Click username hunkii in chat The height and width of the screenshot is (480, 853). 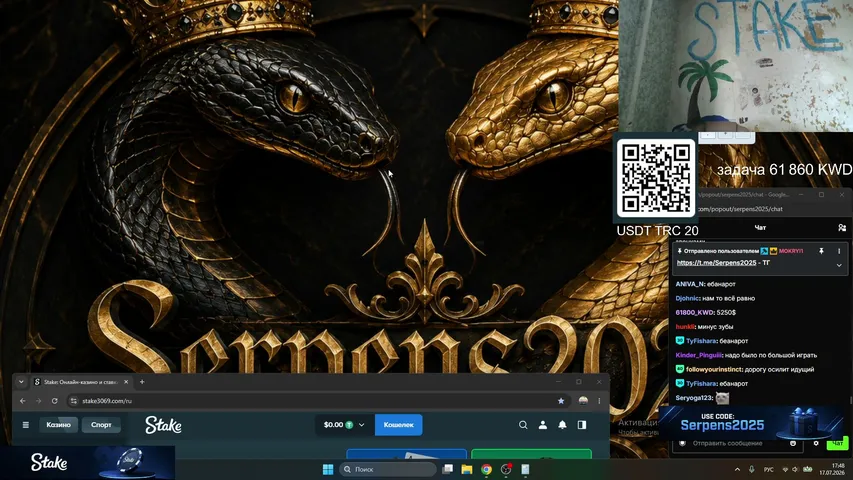pyautogui.click(x=685, y=327)
